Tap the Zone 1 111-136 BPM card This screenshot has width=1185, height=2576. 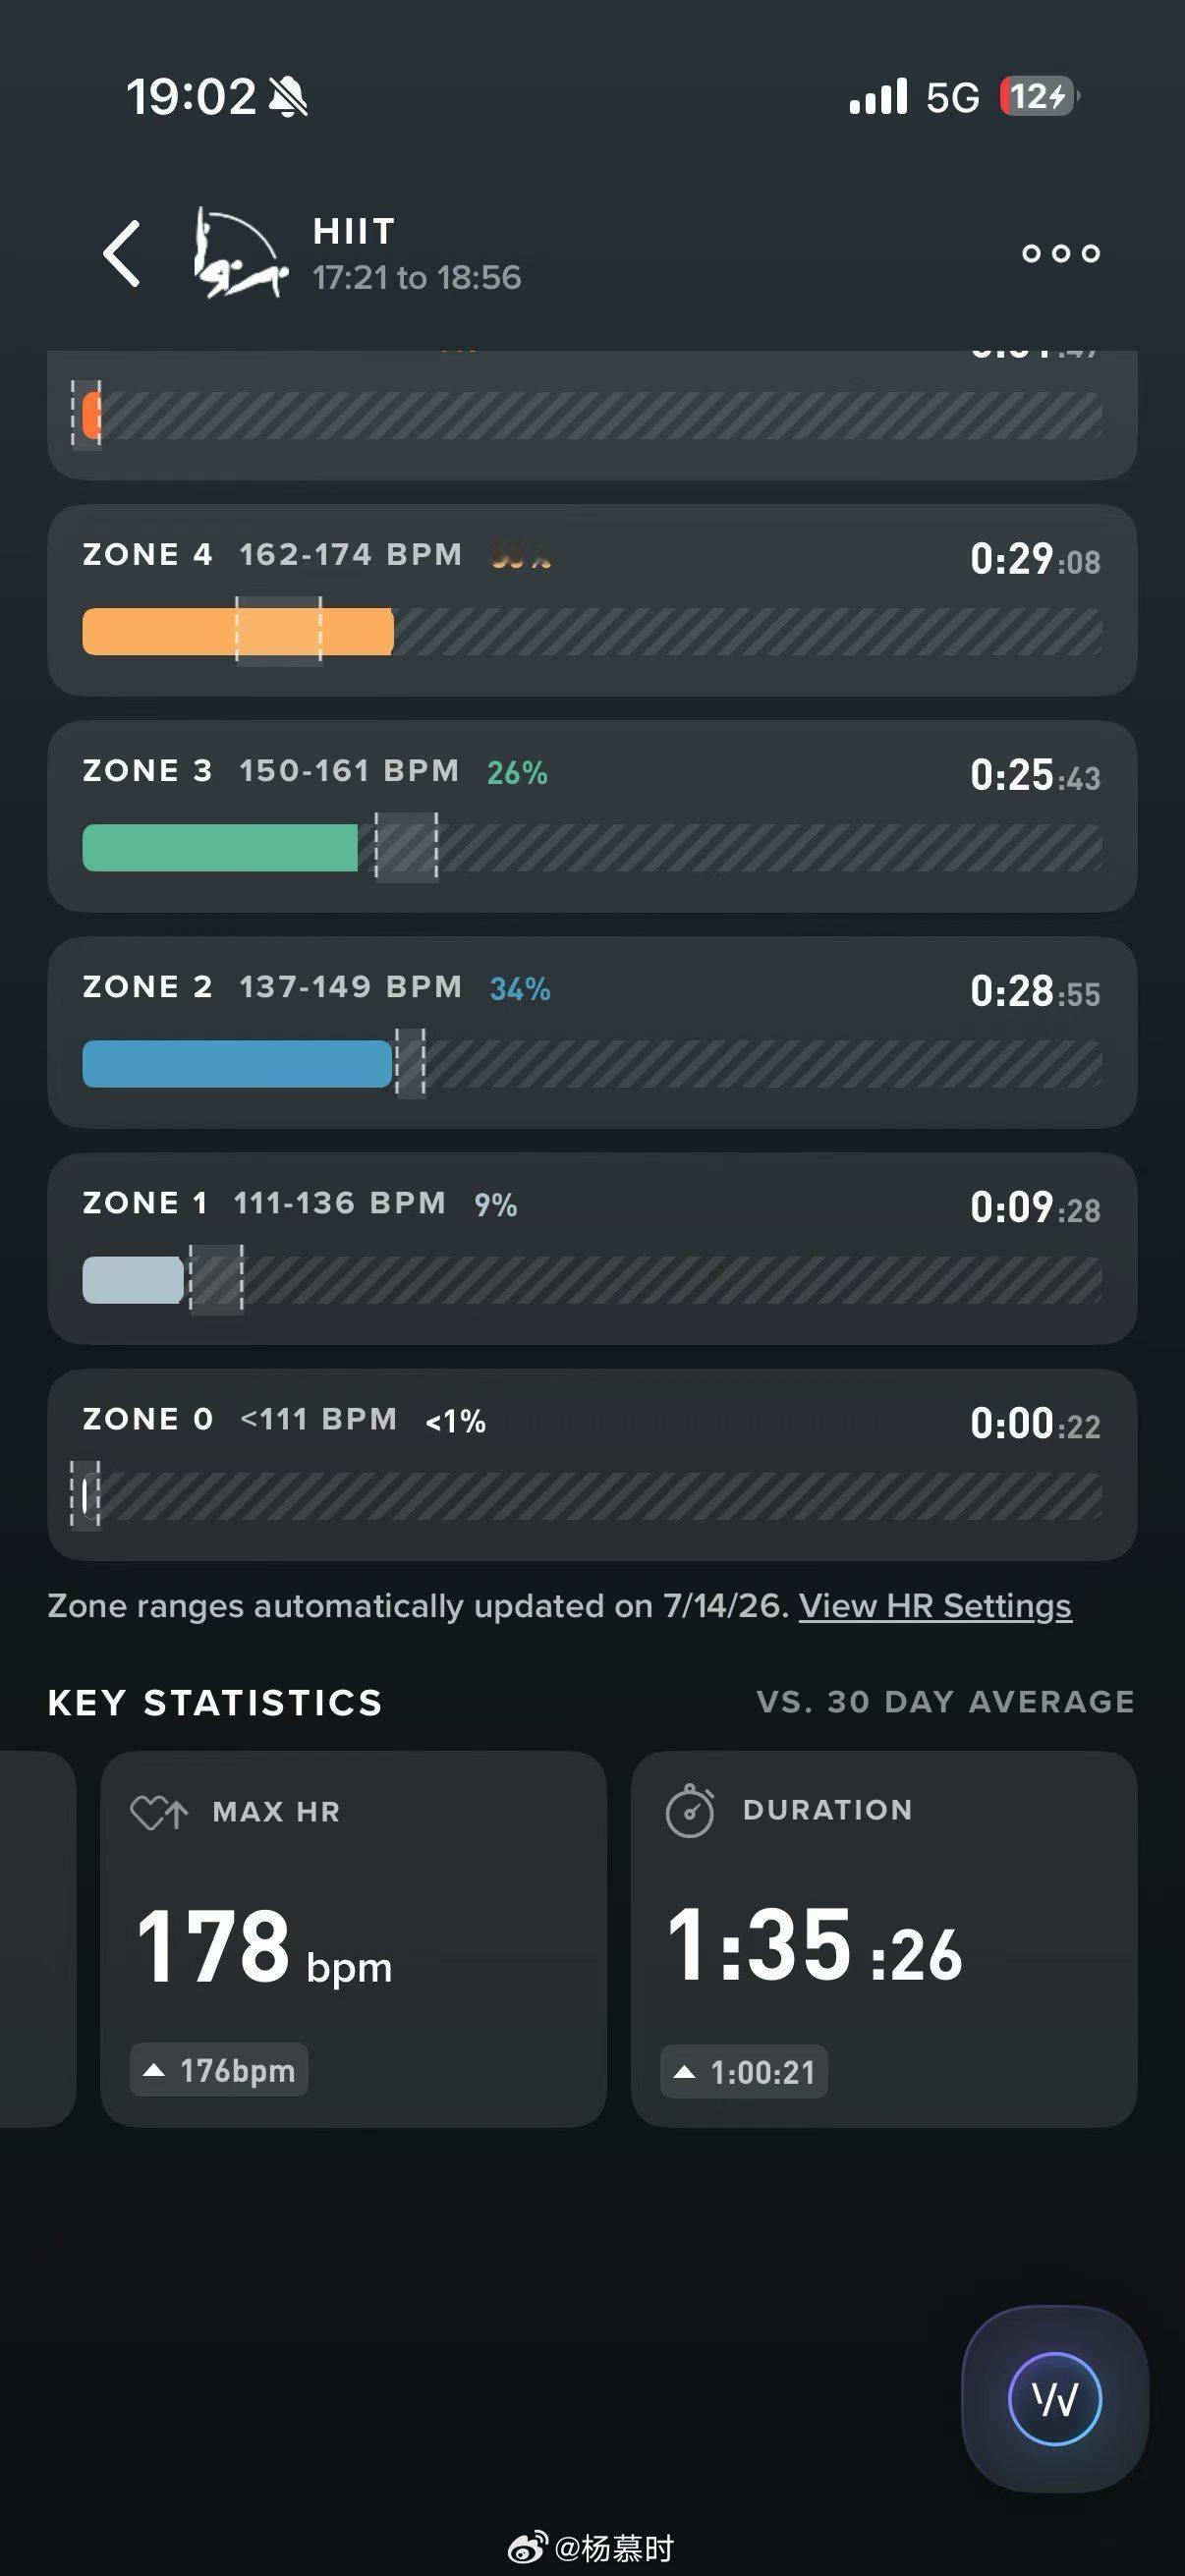pos(592,1249)
